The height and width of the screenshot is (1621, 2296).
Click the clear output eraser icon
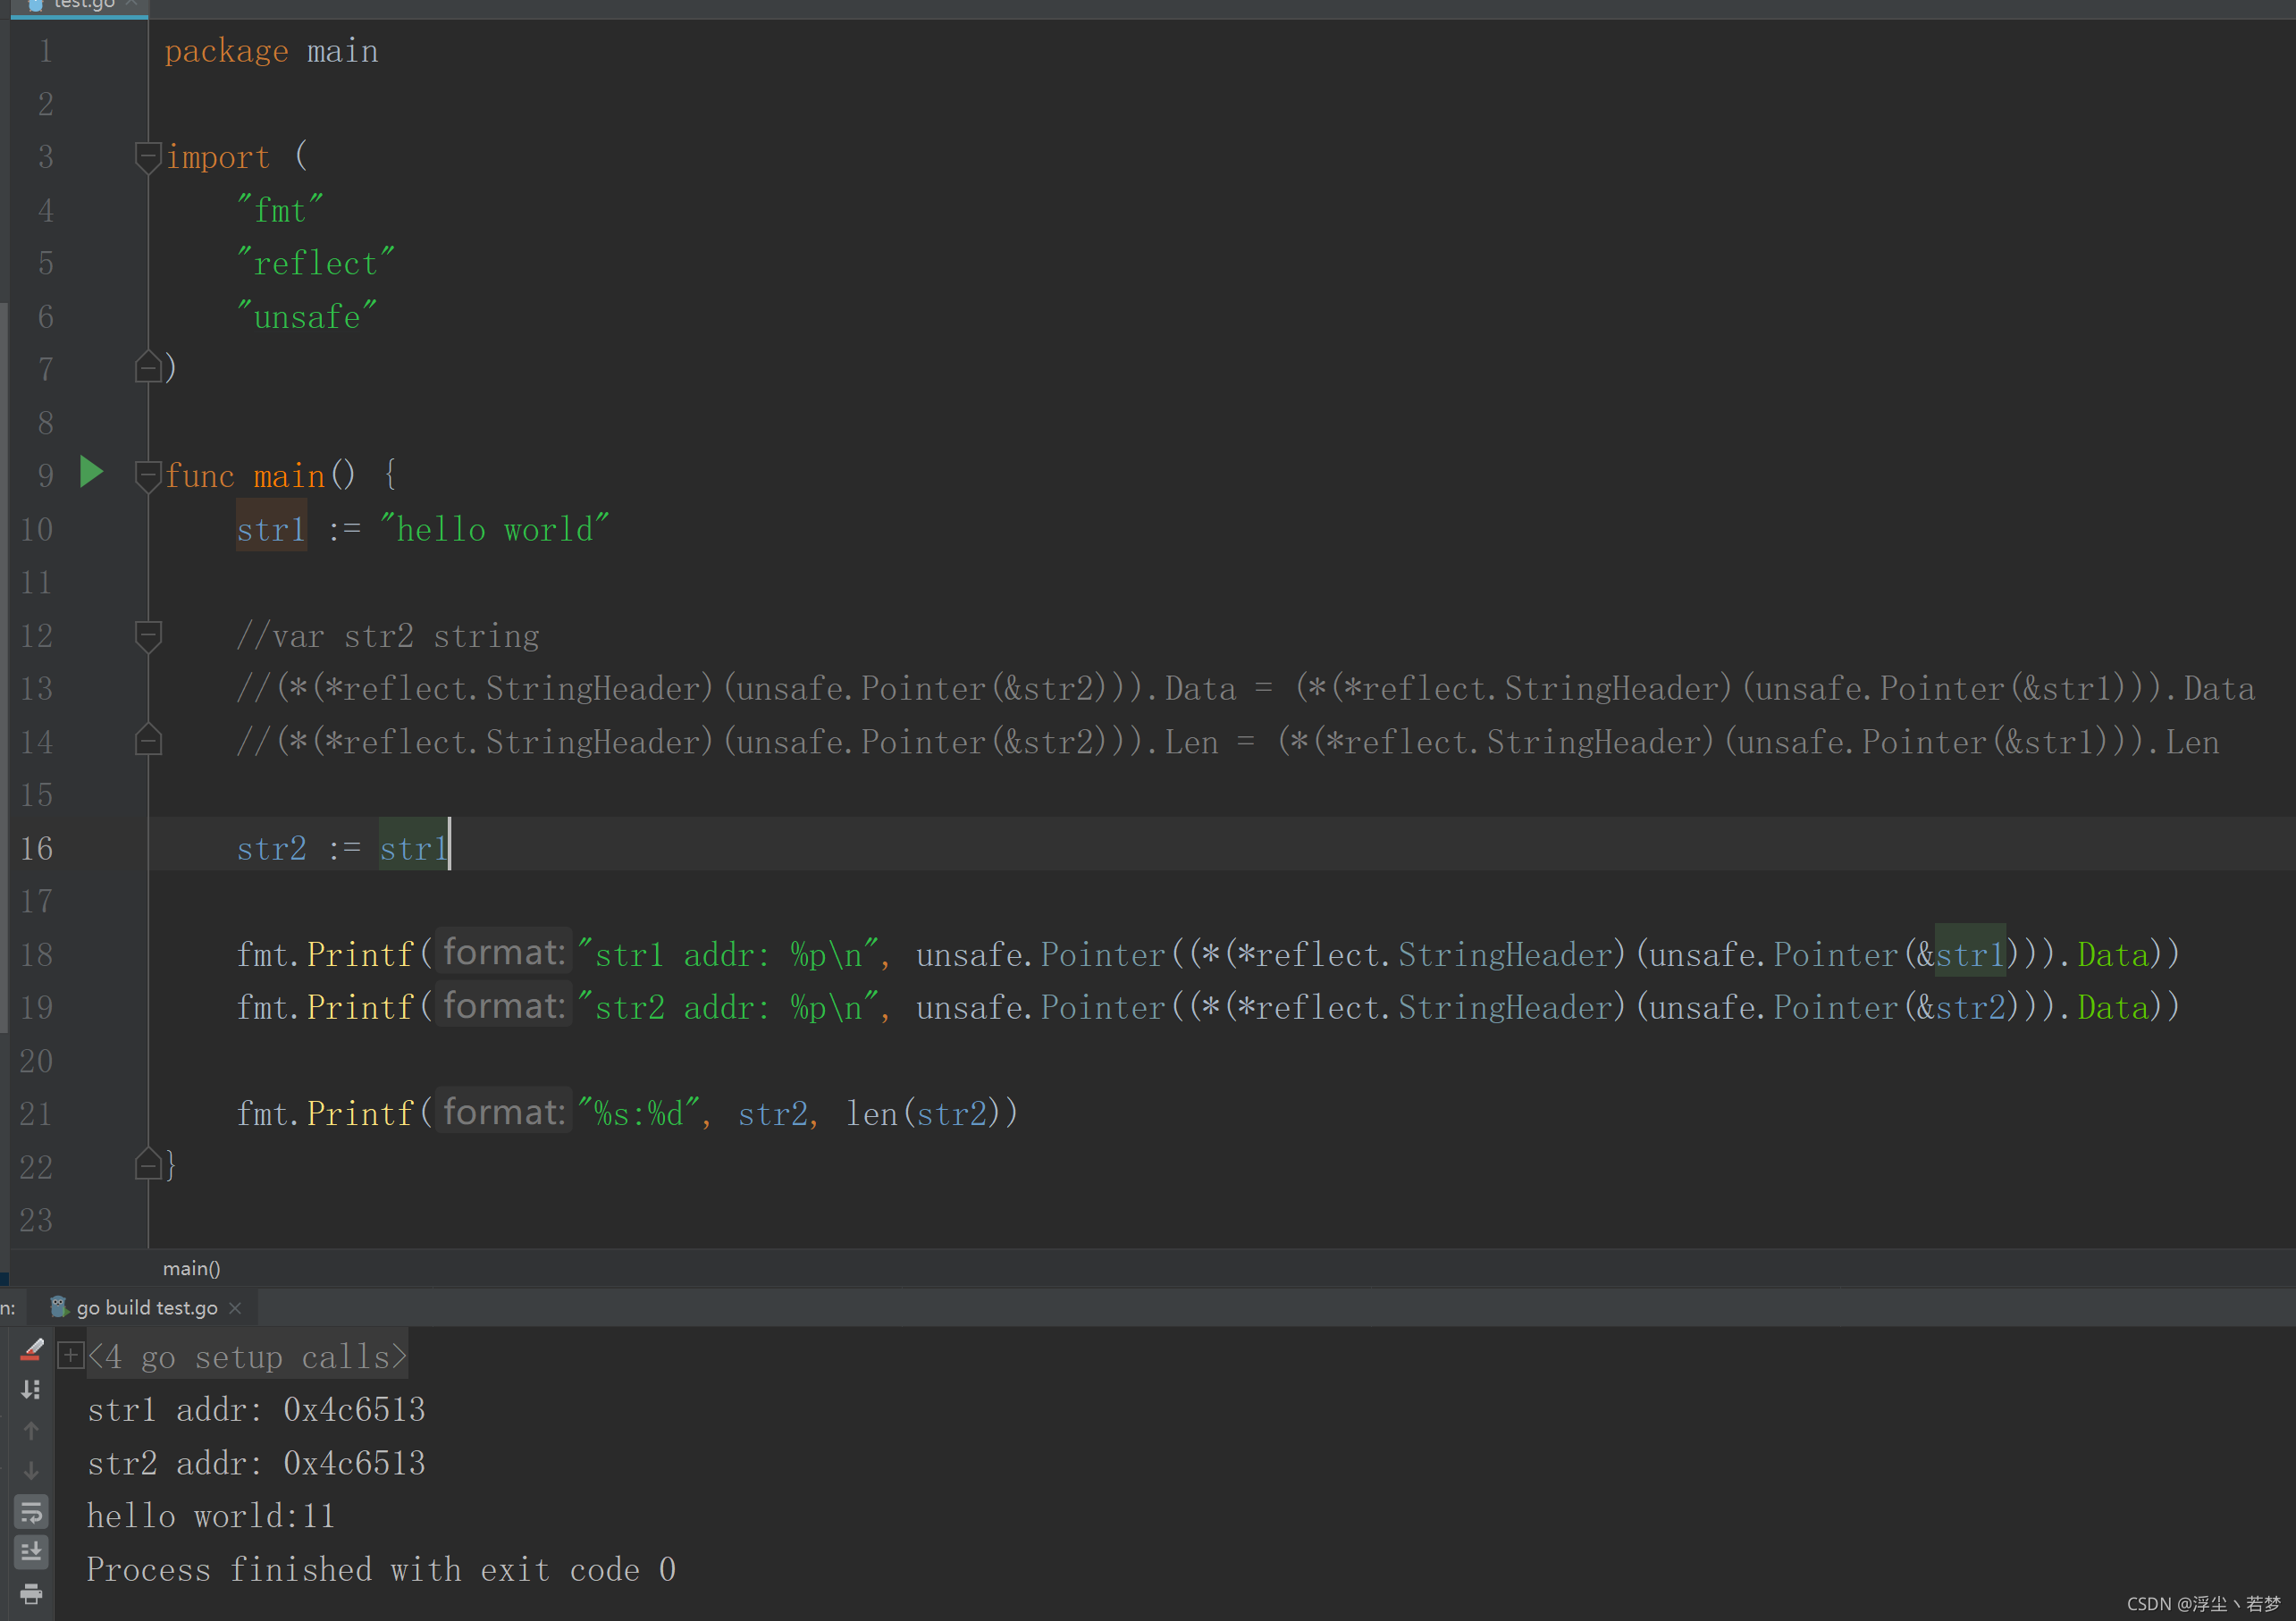click(31, 1350)
